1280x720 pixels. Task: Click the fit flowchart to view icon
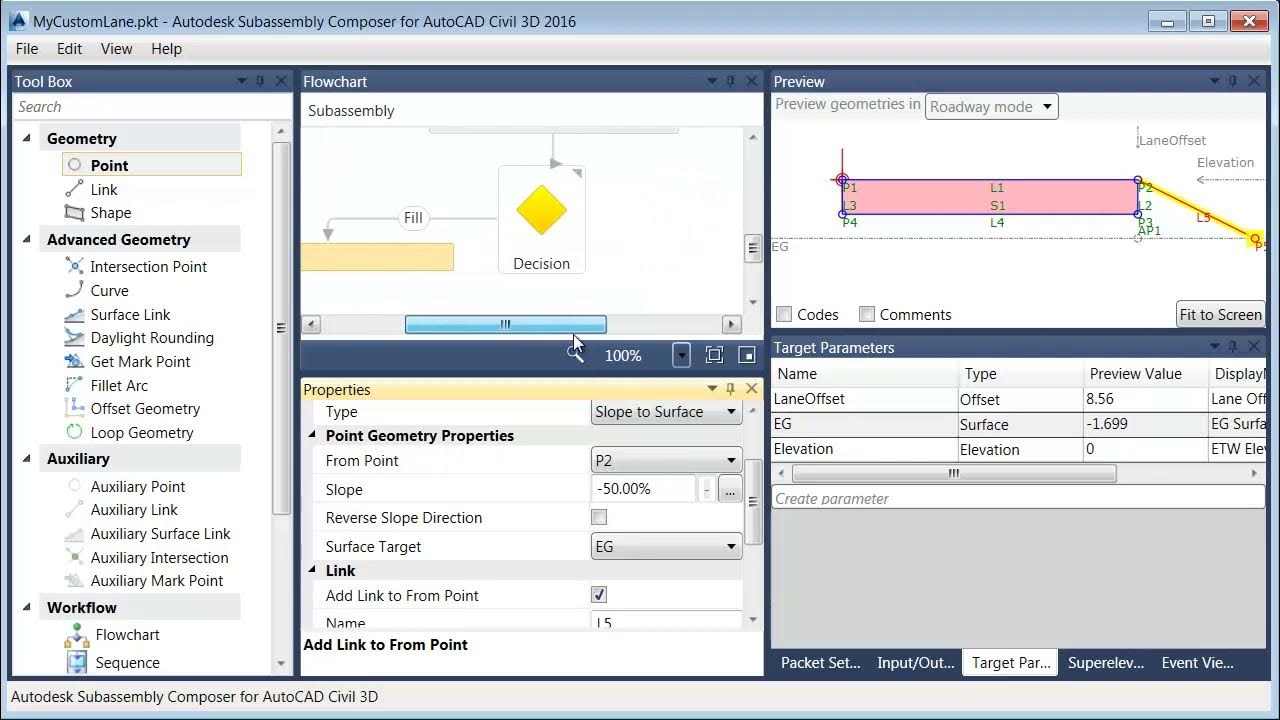point(714,354)
